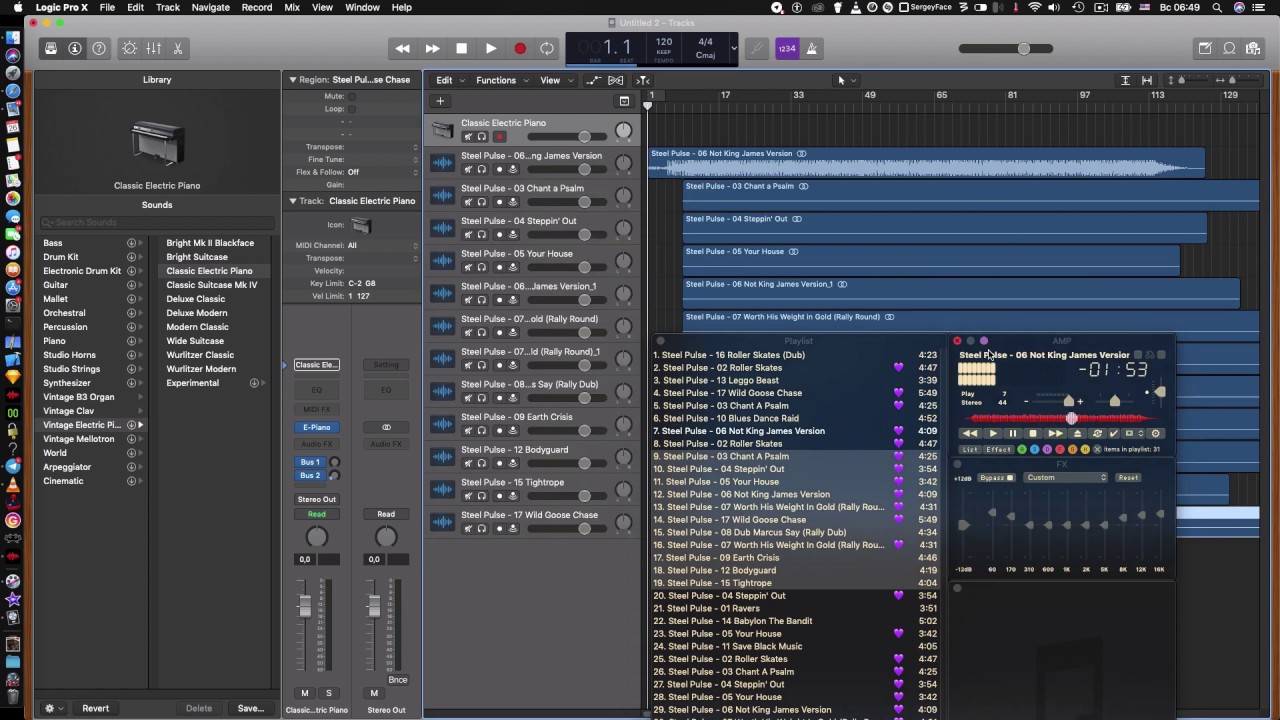Click the Stop transport button
The image size is (1280, 720).
click(461, 48)
